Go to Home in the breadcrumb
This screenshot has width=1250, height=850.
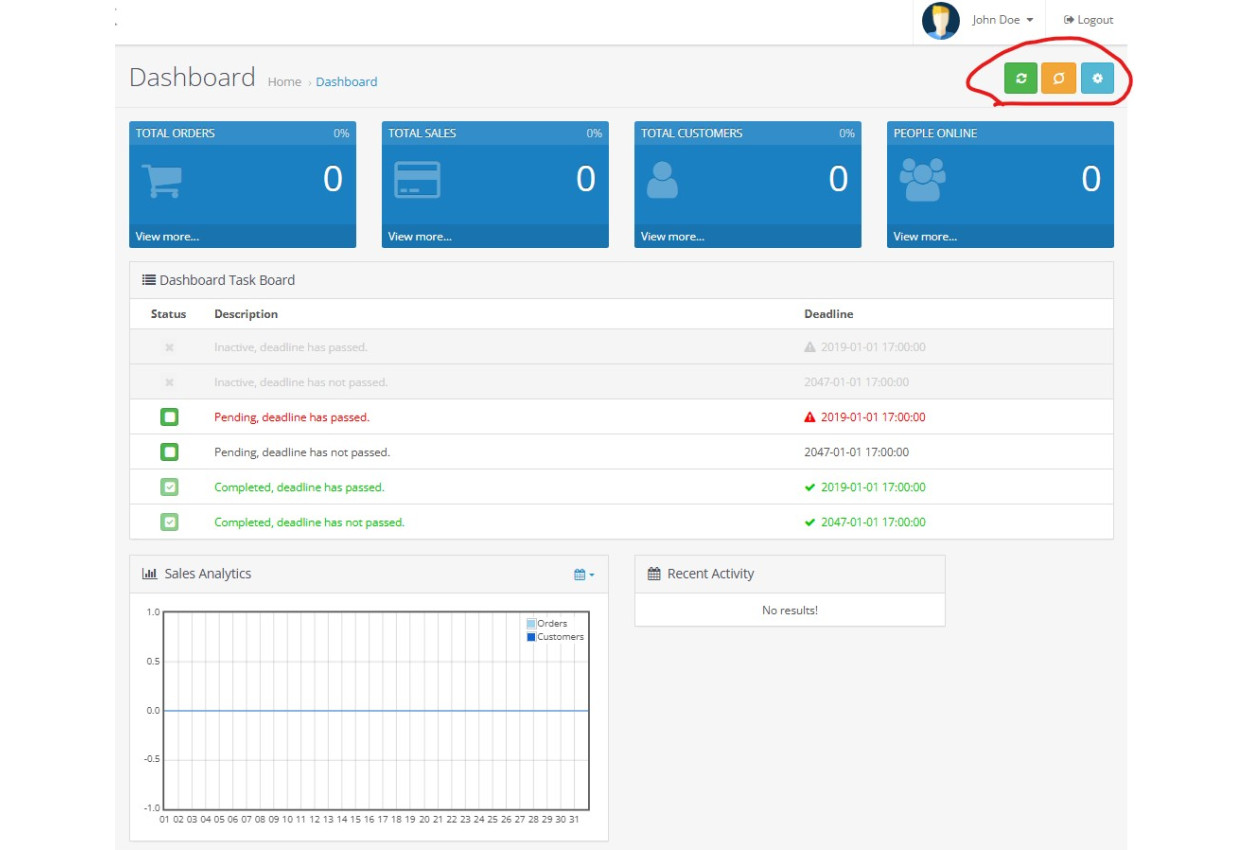(284, 82)
